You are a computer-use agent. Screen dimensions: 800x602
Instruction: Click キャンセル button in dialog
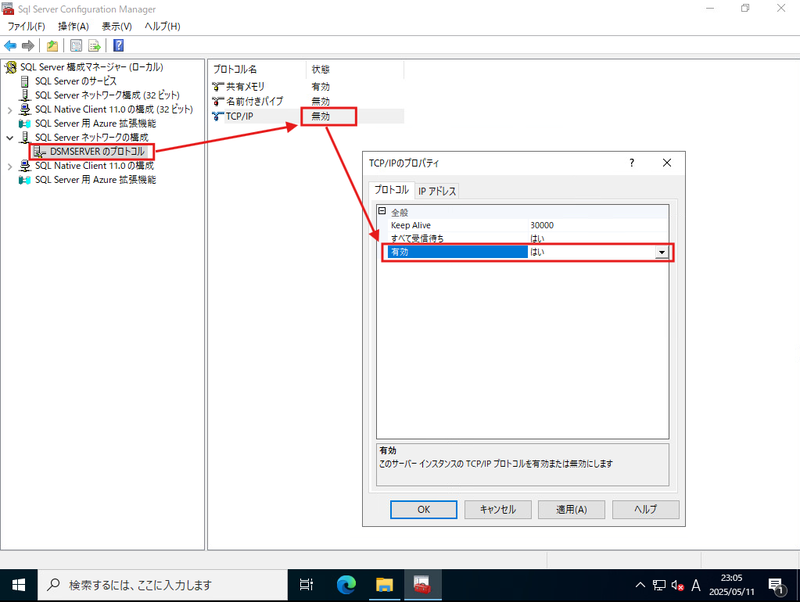click(497, 509)
